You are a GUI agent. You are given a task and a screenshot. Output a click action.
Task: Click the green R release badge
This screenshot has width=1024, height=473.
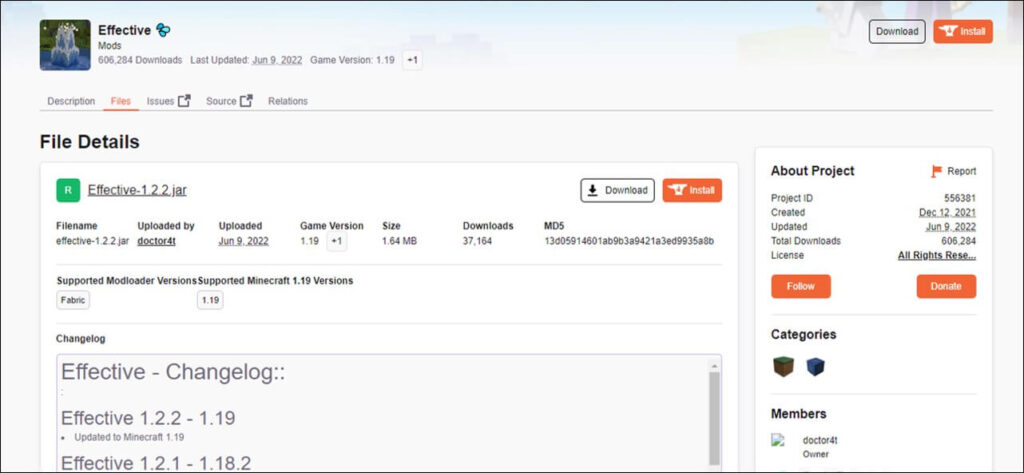click(x=68, y=190)
